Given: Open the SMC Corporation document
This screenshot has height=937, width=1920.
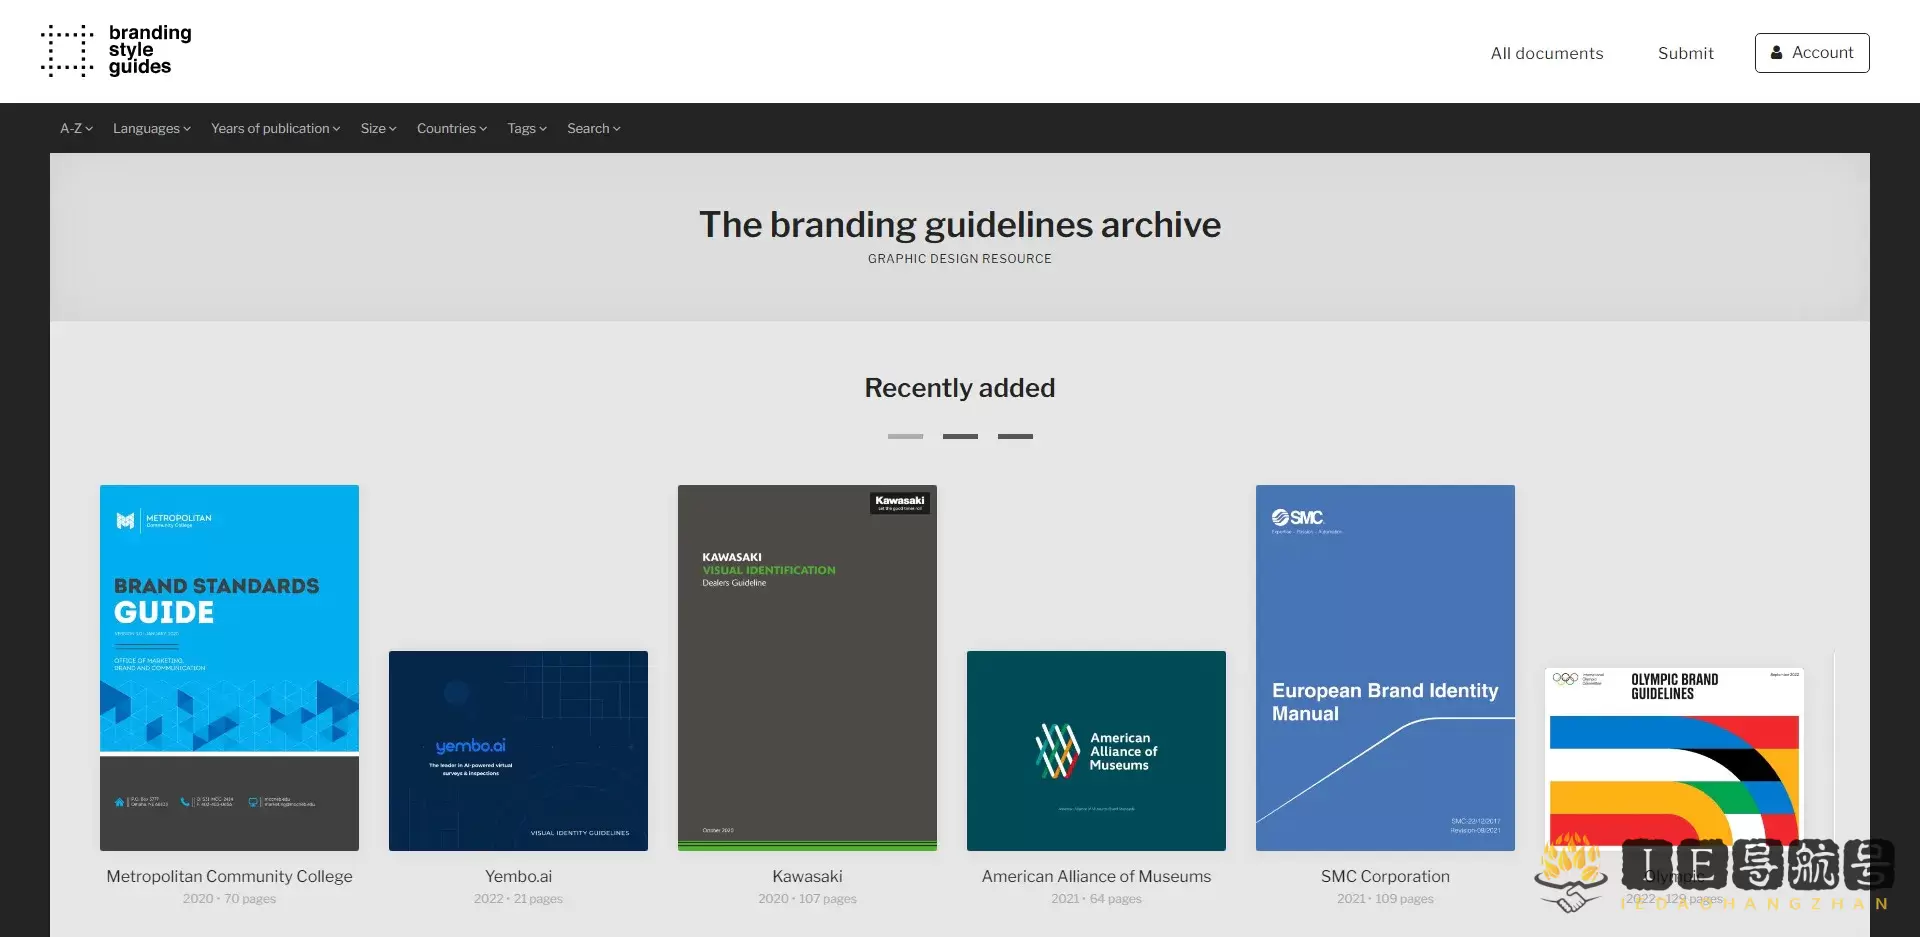Looking at the screenshot, I should click(1385, 668).
